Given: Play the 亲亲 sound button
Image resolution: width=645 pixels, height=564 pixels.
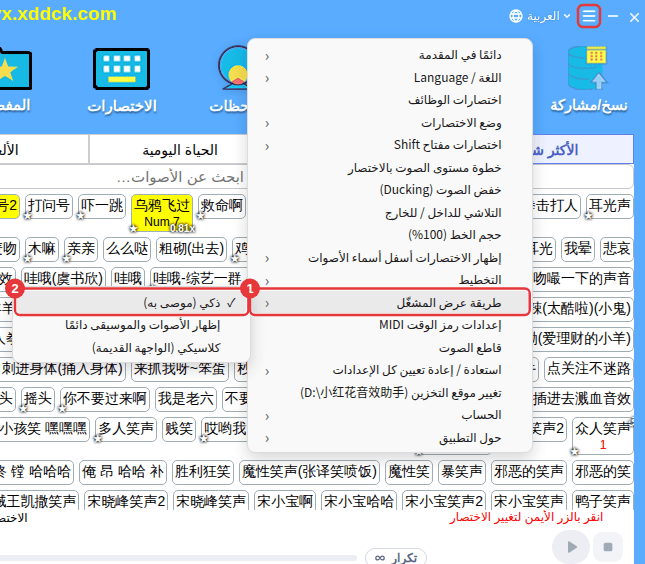Looking at the screenshot, I should click(x=81, y=249).
